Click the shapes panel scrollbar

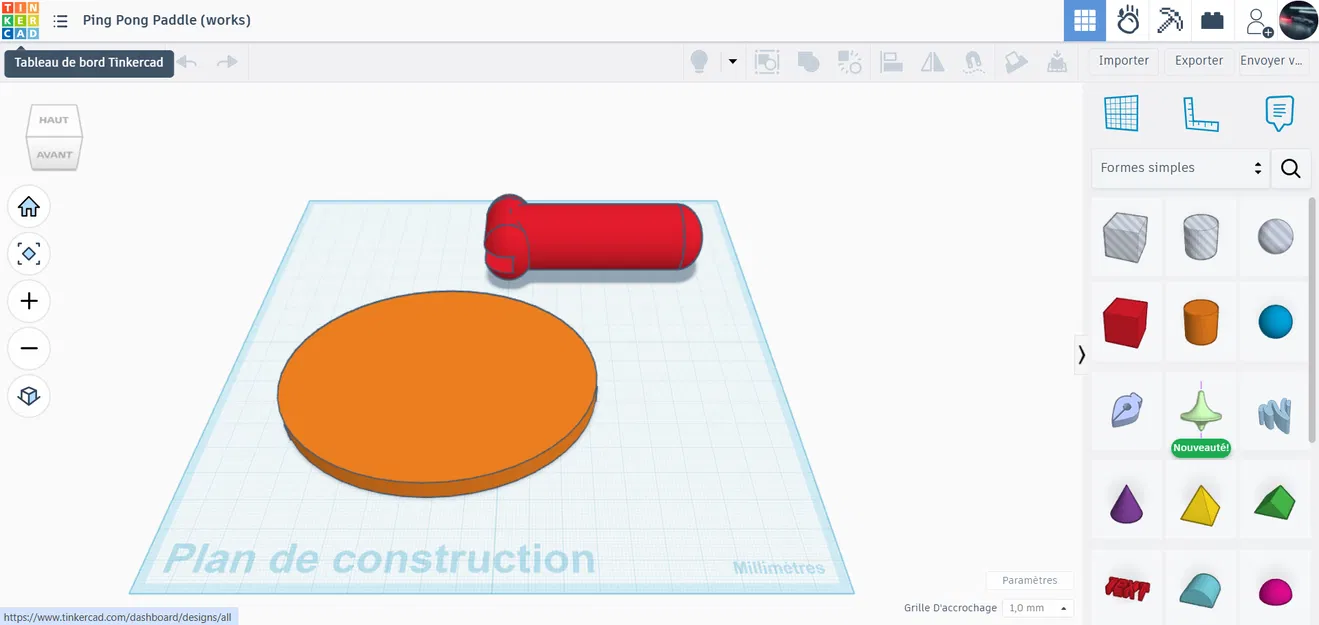coord(1313,320)
